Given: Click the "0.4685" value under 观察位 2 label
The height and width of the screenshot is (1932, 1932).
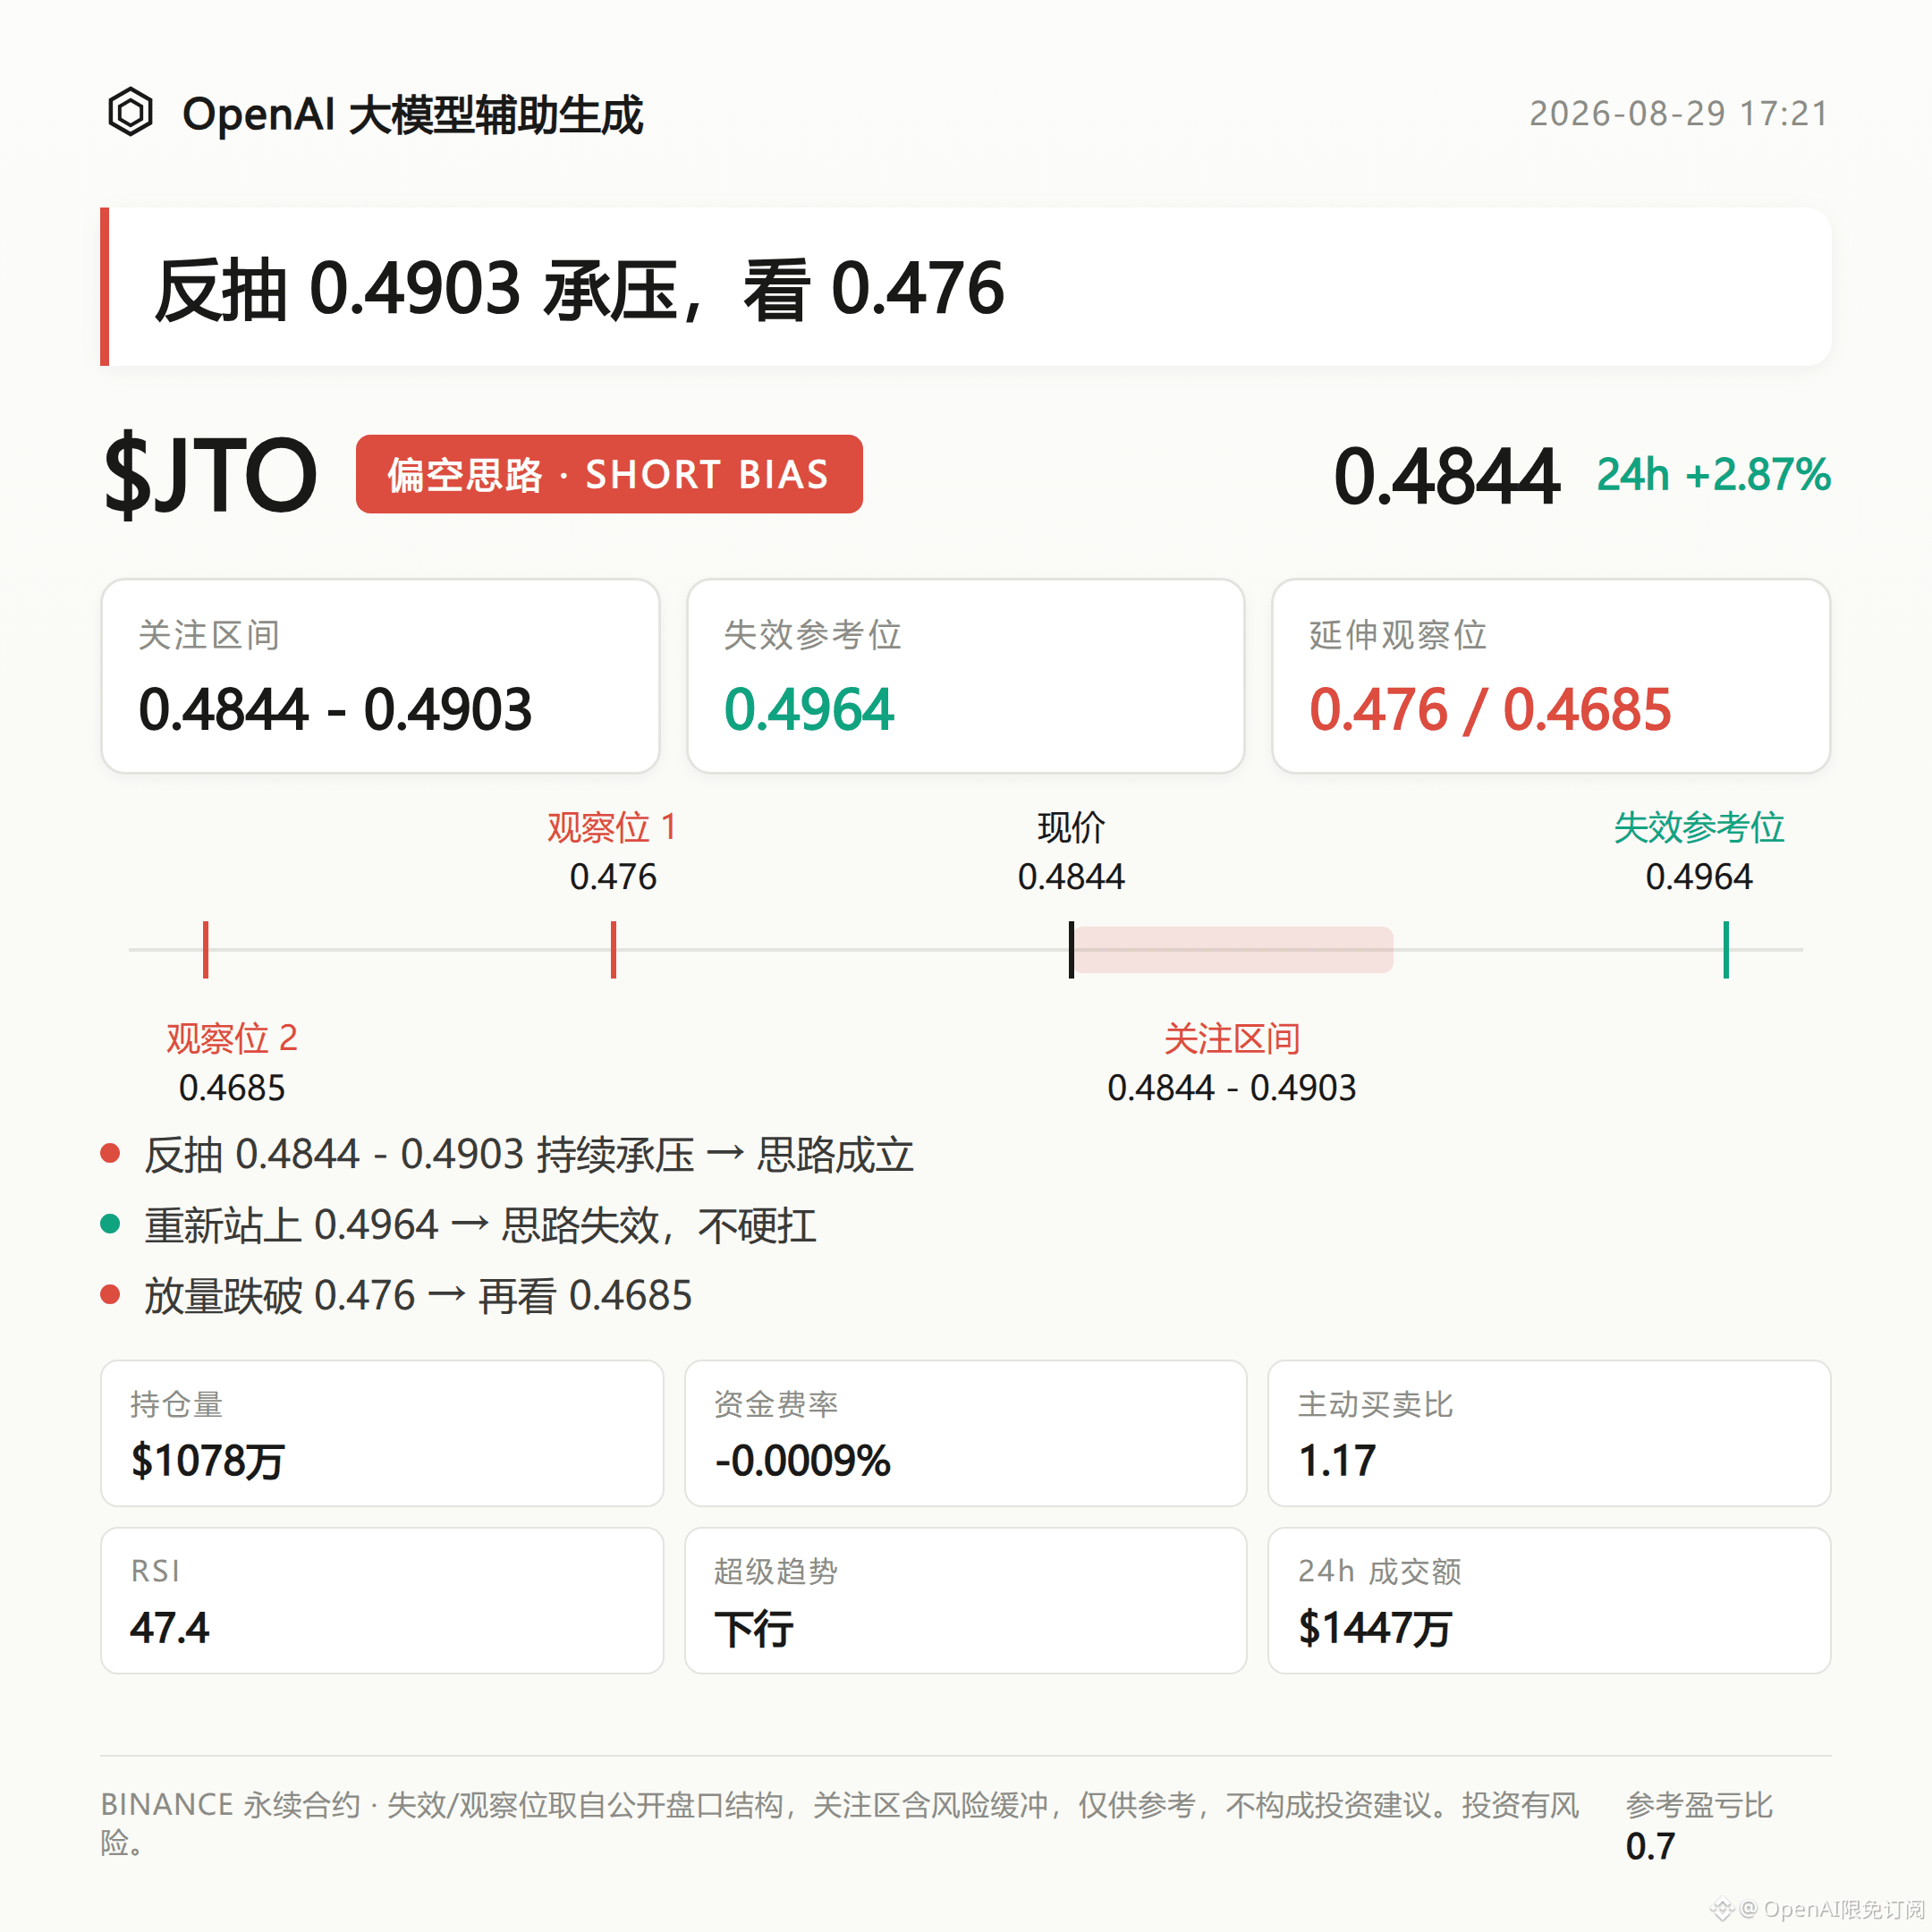Looking at the screenshot, I should click(232, 1088).
